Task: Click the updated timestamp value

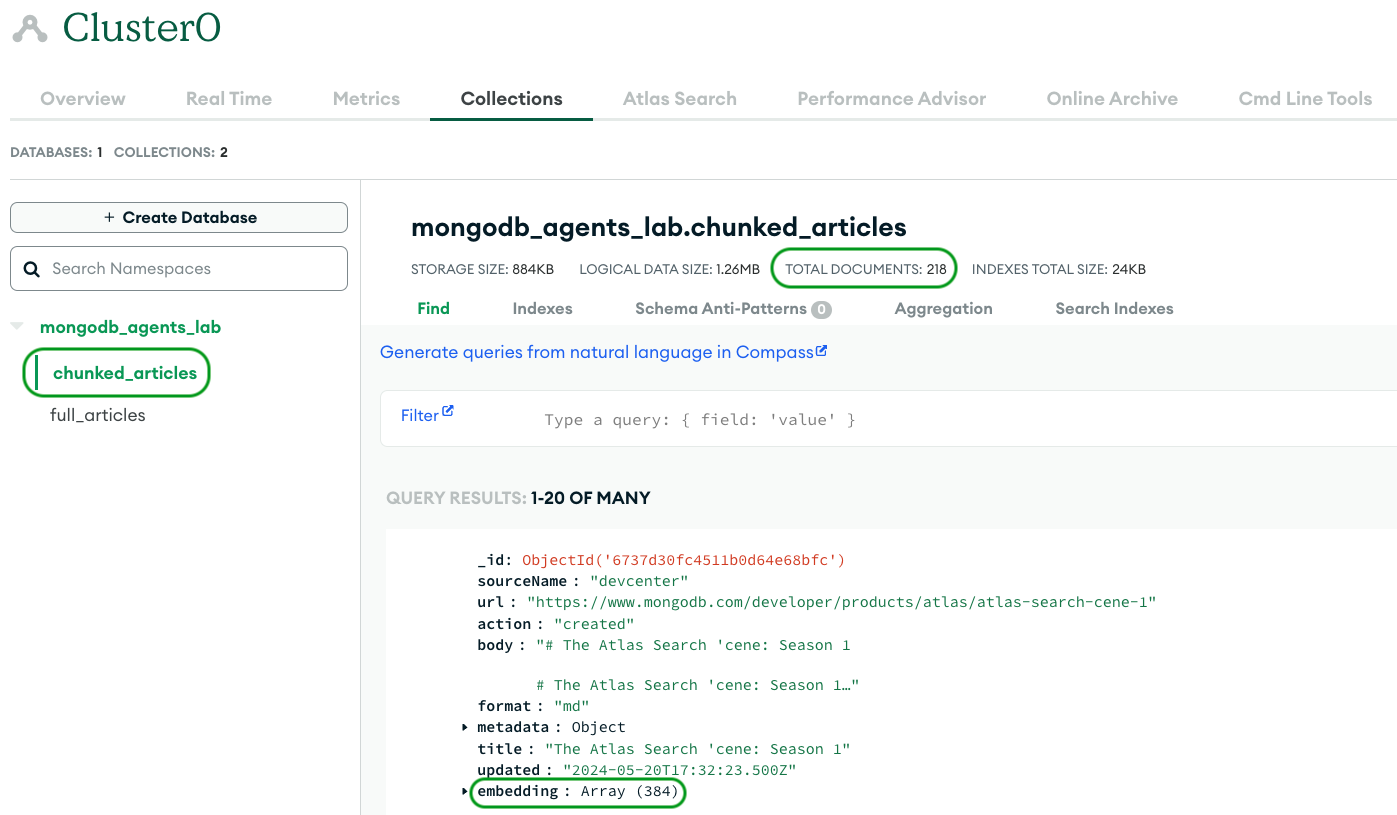Action: click(x=679, y=770)
